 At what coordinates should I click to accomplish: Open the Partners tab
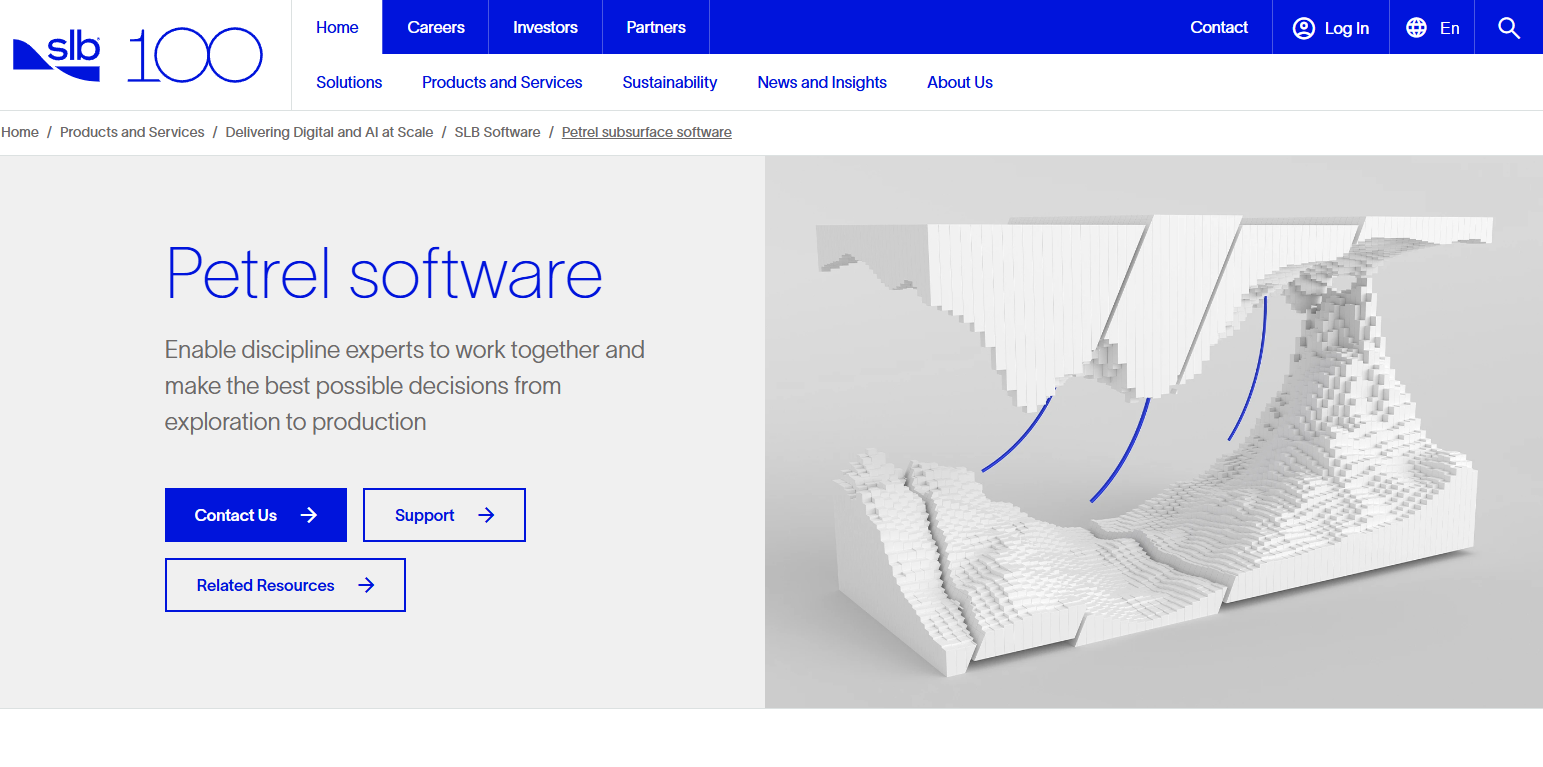(x=656, y=27)
